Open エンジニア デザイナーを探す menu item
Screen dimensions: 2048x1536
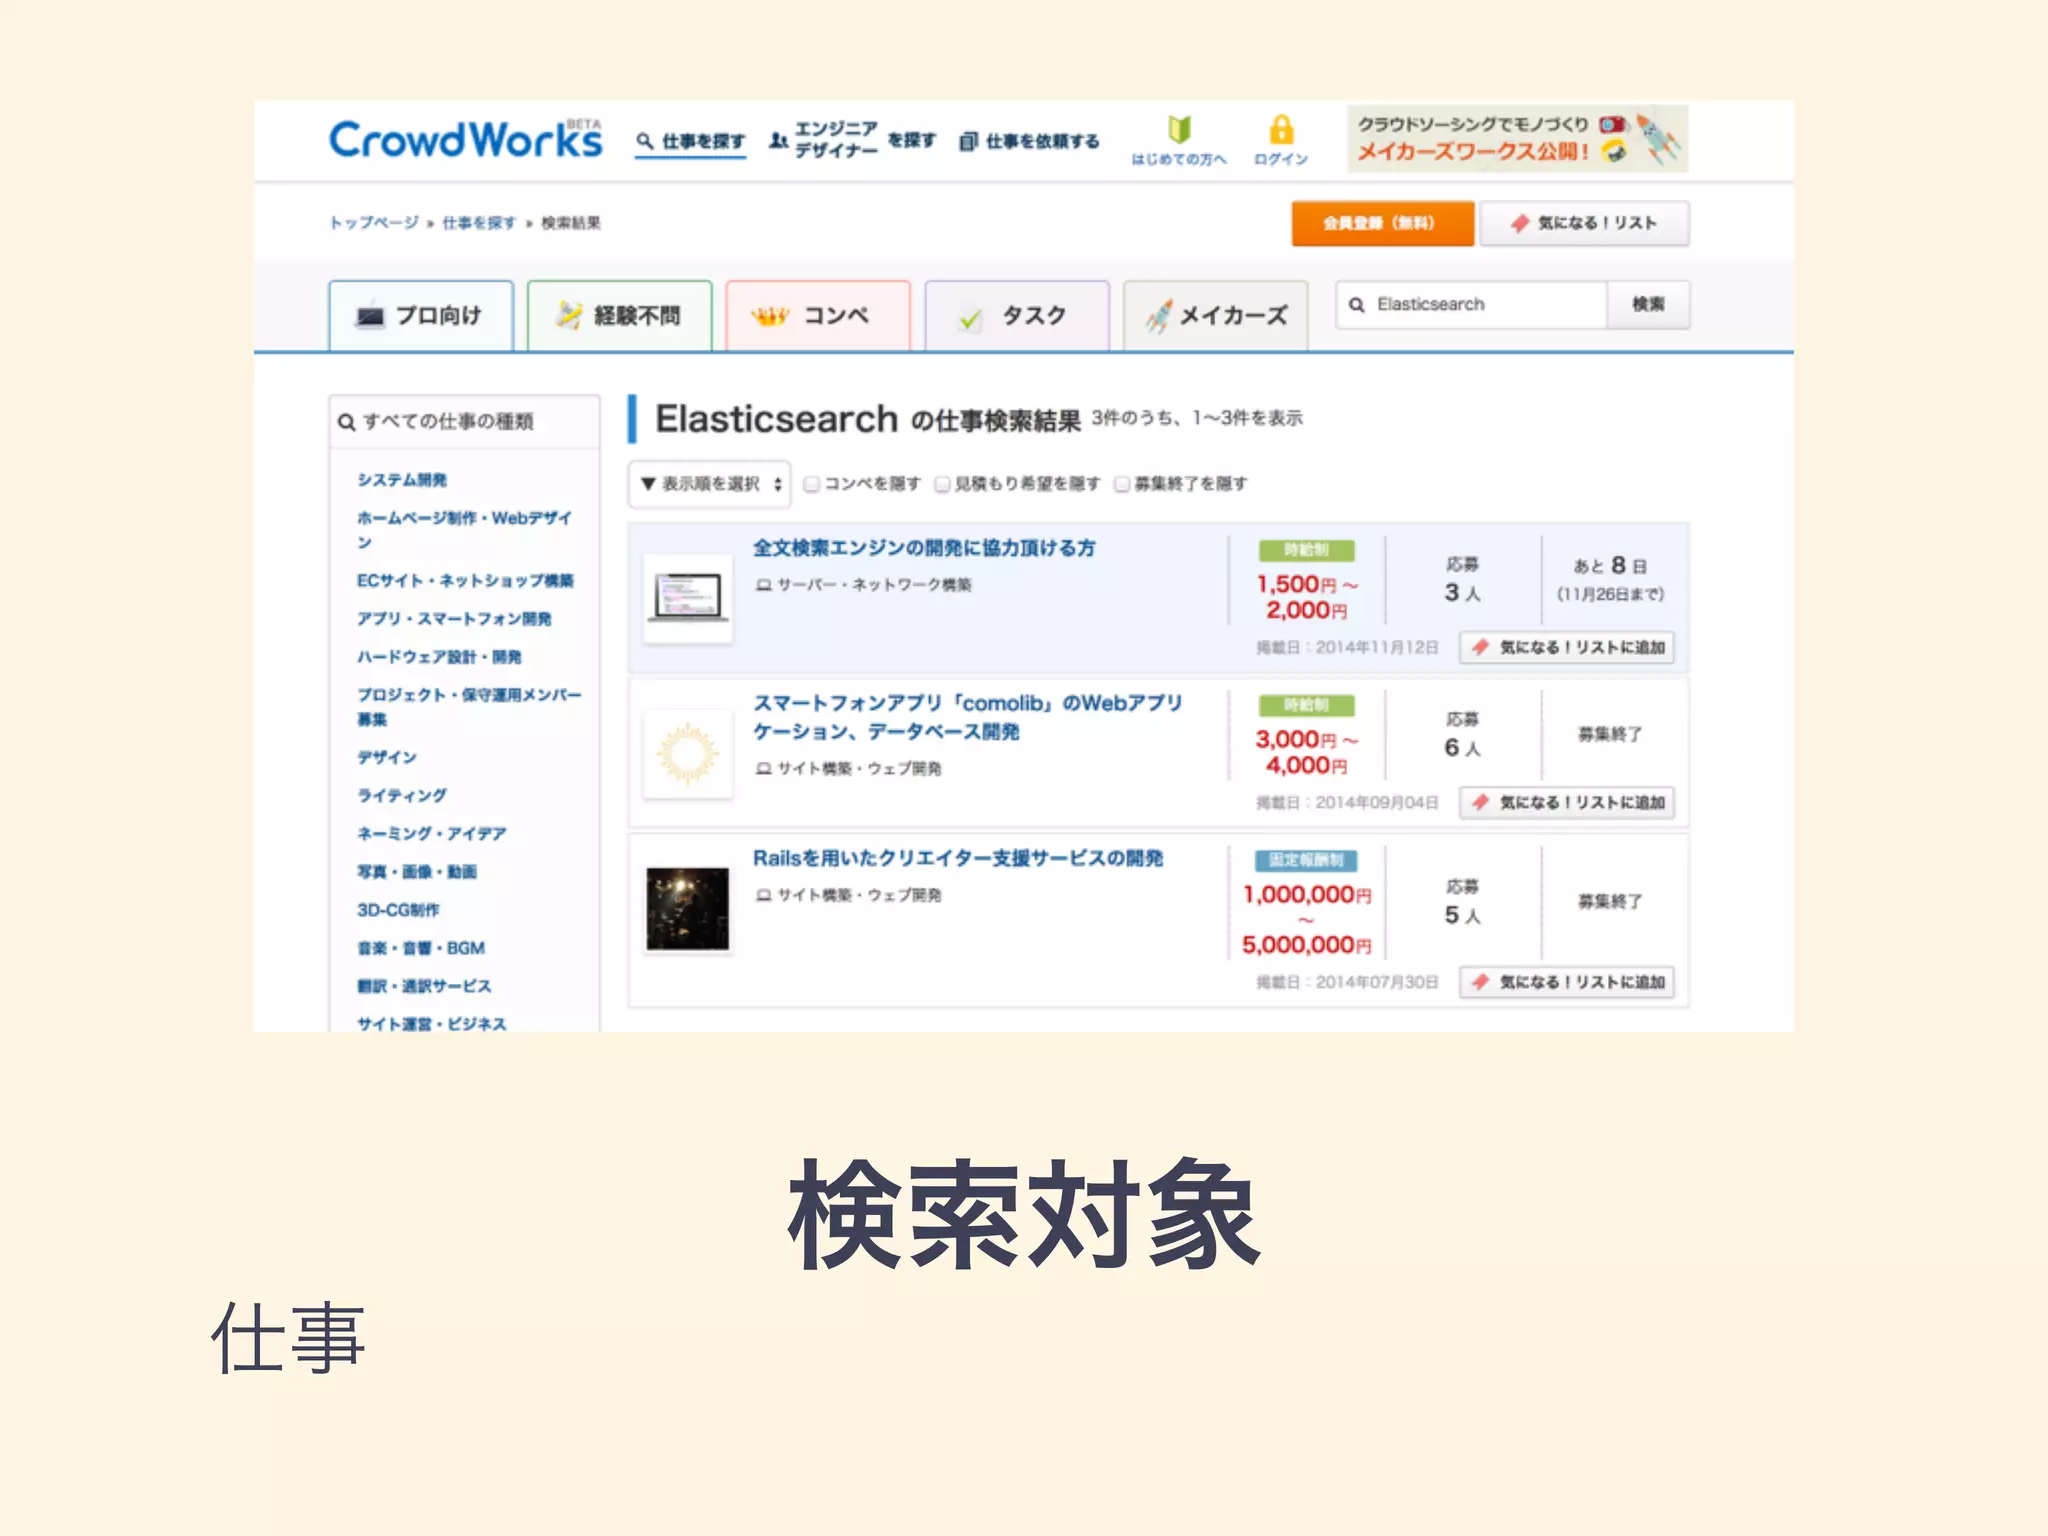tap(852, 140)
